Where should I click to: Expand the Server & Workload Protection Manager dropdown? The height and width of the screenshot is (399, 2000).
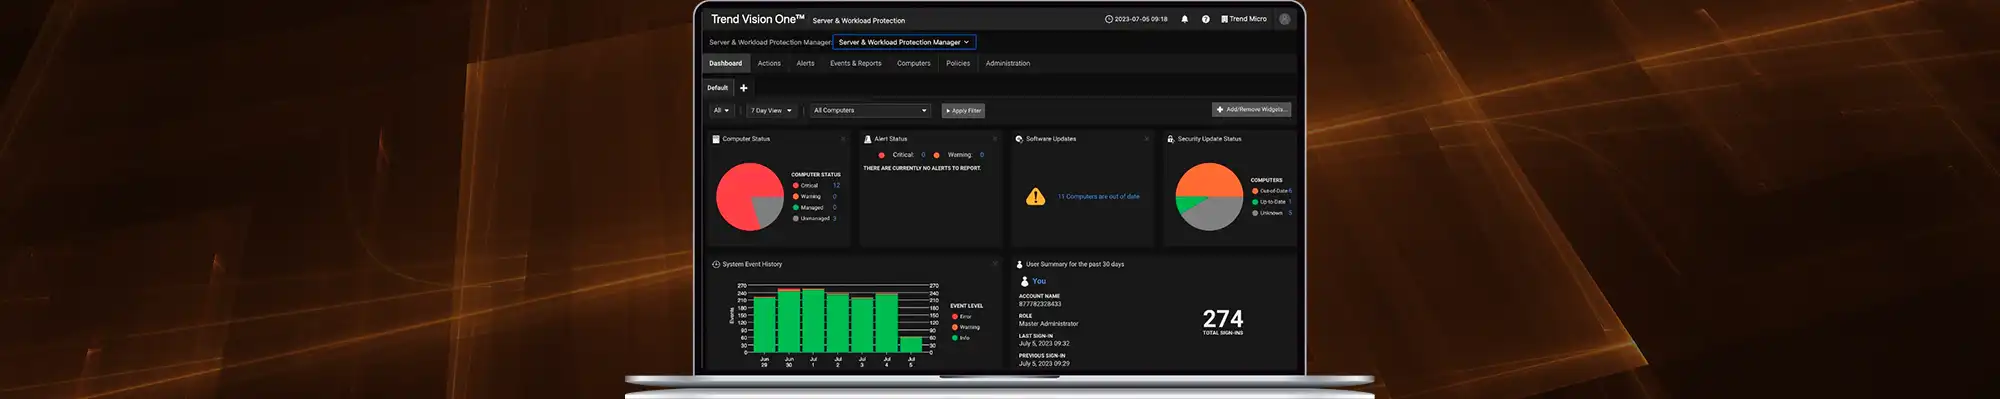904,42
